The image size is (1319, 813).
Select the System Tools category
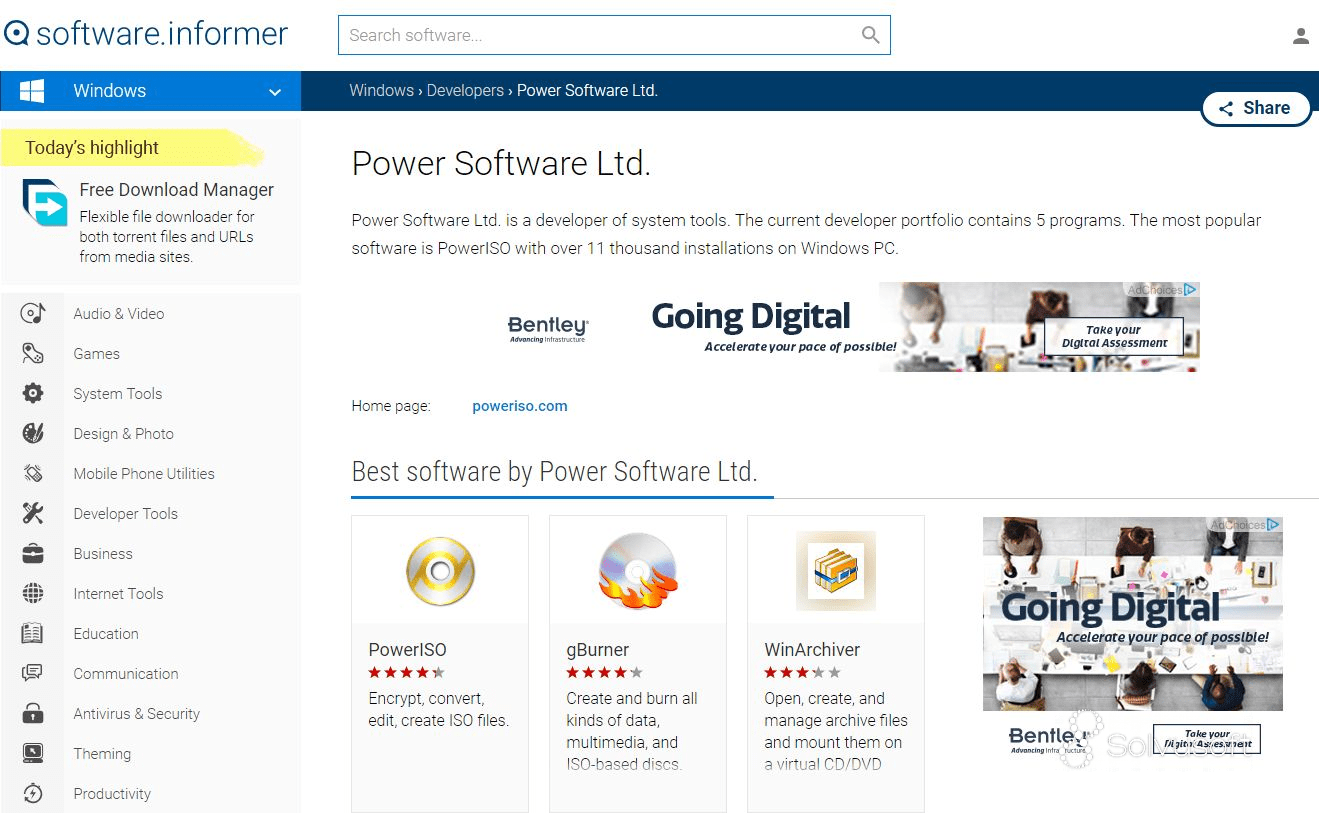(x=118, y=394)
